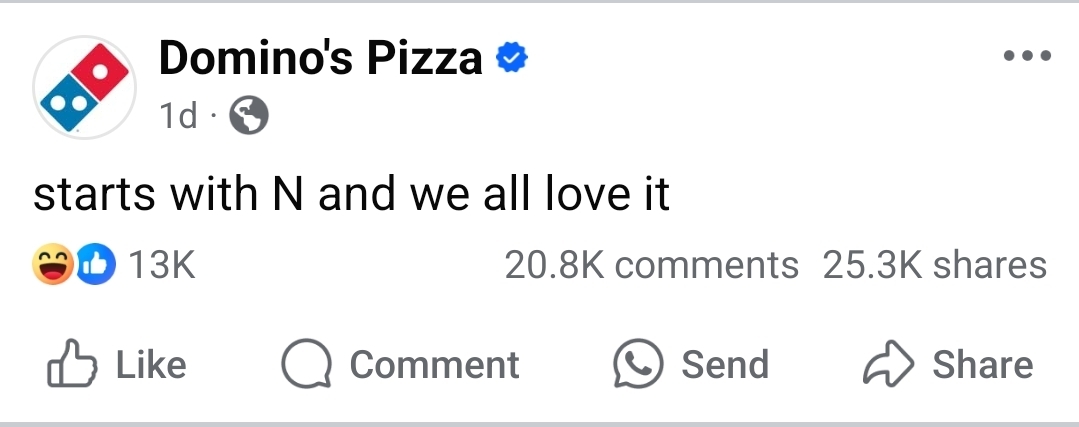Click the curved arrow Share icon
1079x427 pixels.
(888, 364)
